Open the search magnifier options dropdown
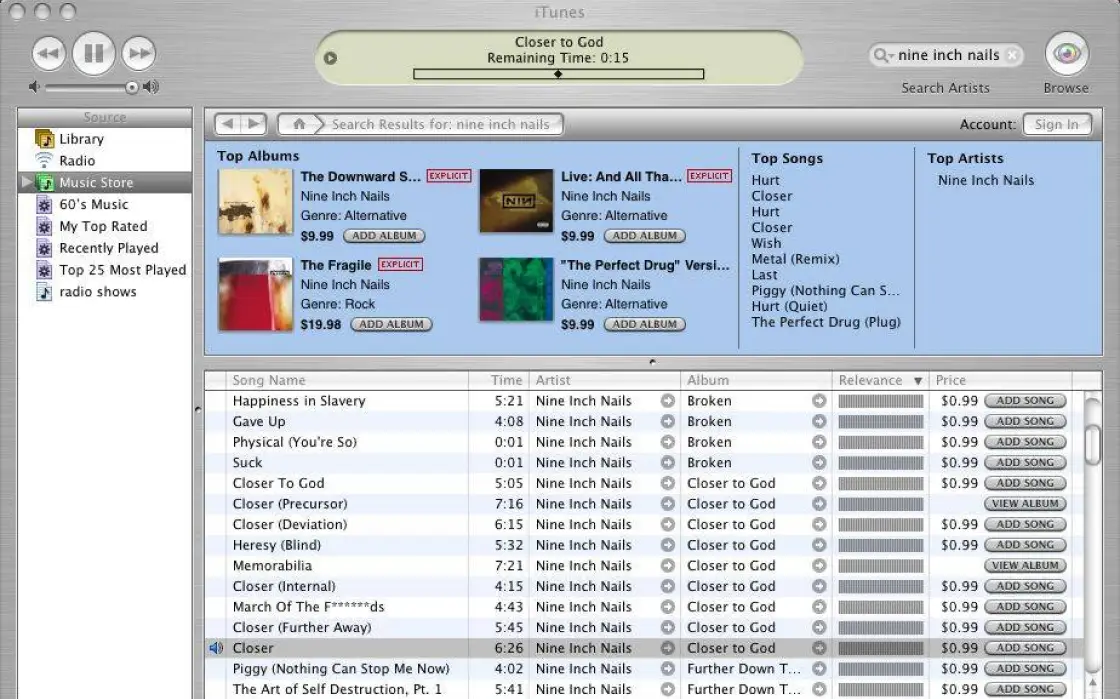The width and height of the screenshot is (1120, 699). [x=884, y=55]
